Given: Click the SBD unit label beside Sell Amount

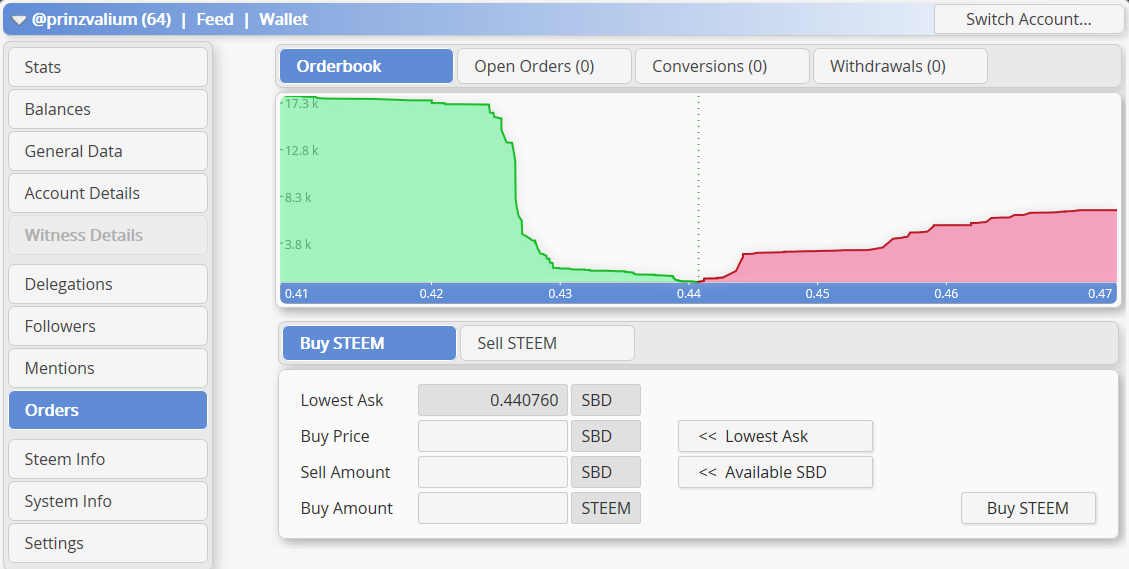Looking at the screenshot, I should (x=606, y=472).
